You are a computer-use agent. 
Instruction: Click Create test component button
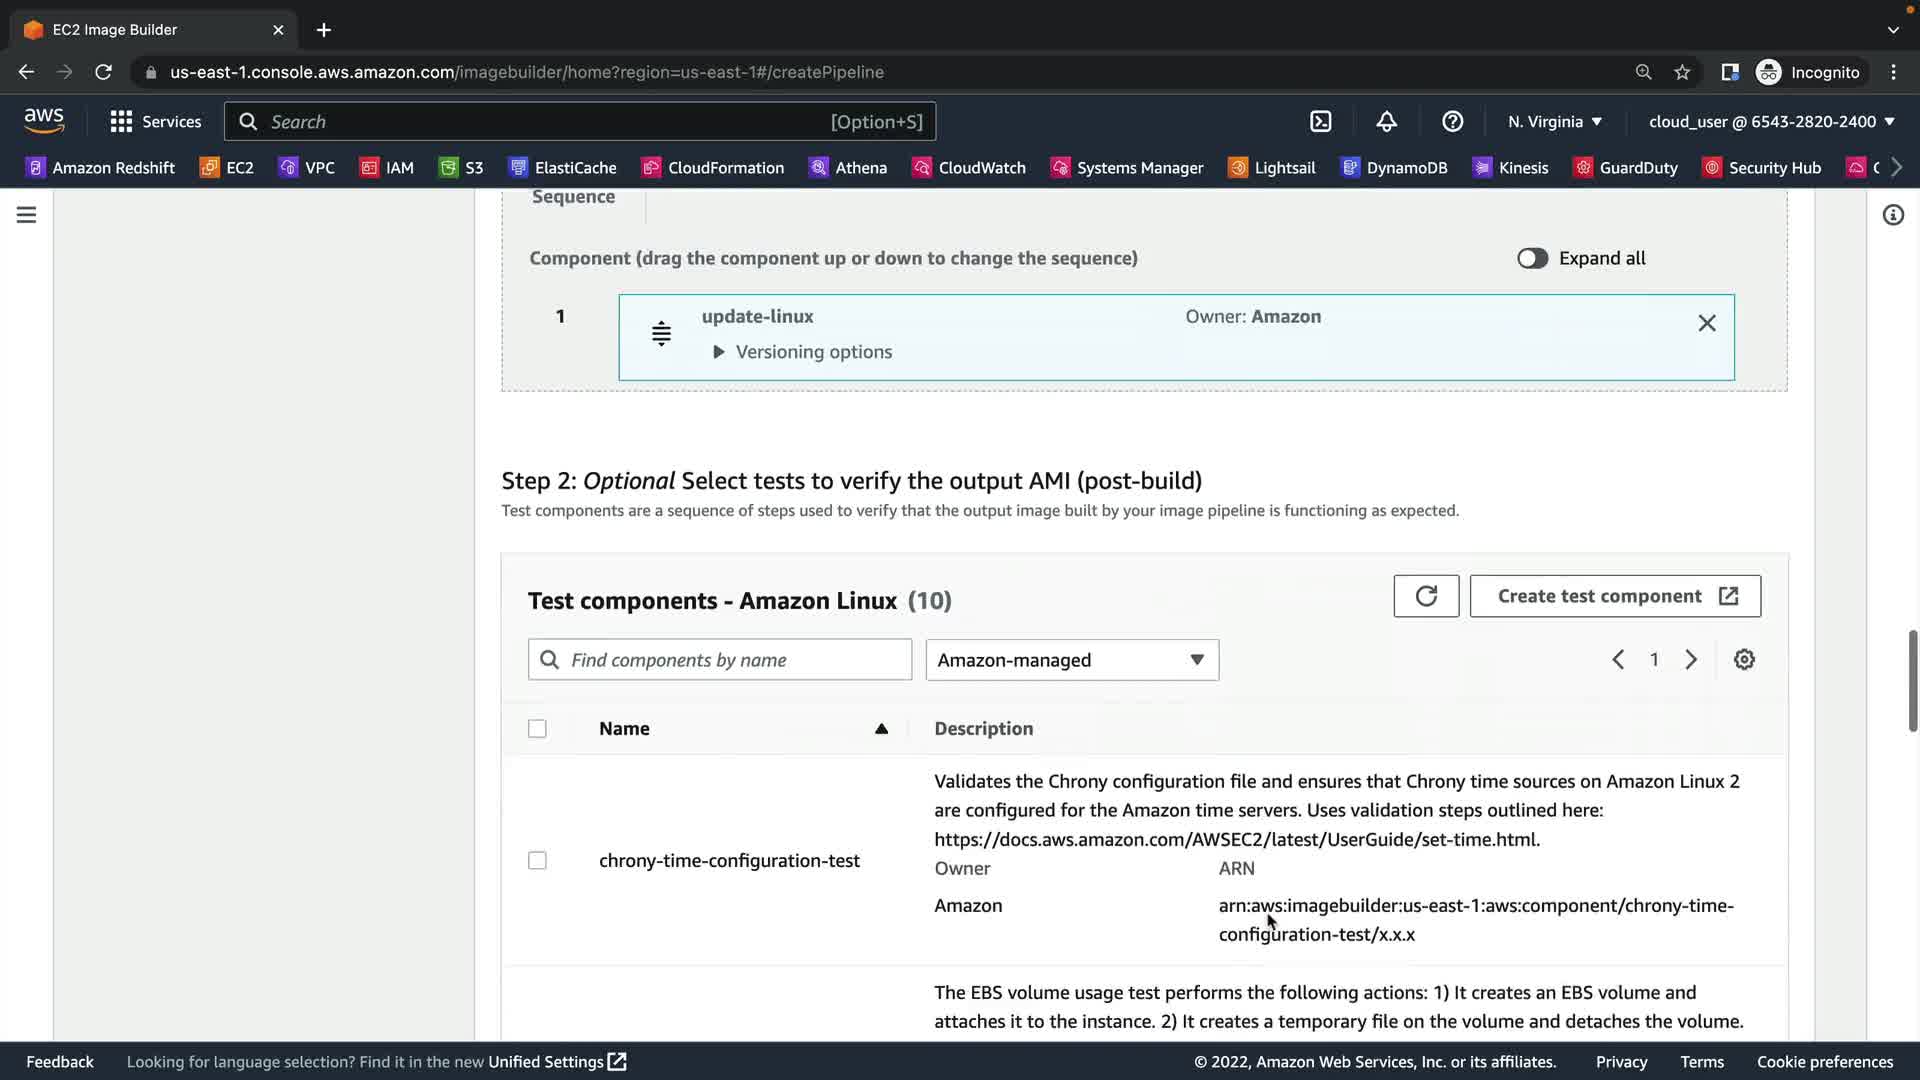[1615, 596]
